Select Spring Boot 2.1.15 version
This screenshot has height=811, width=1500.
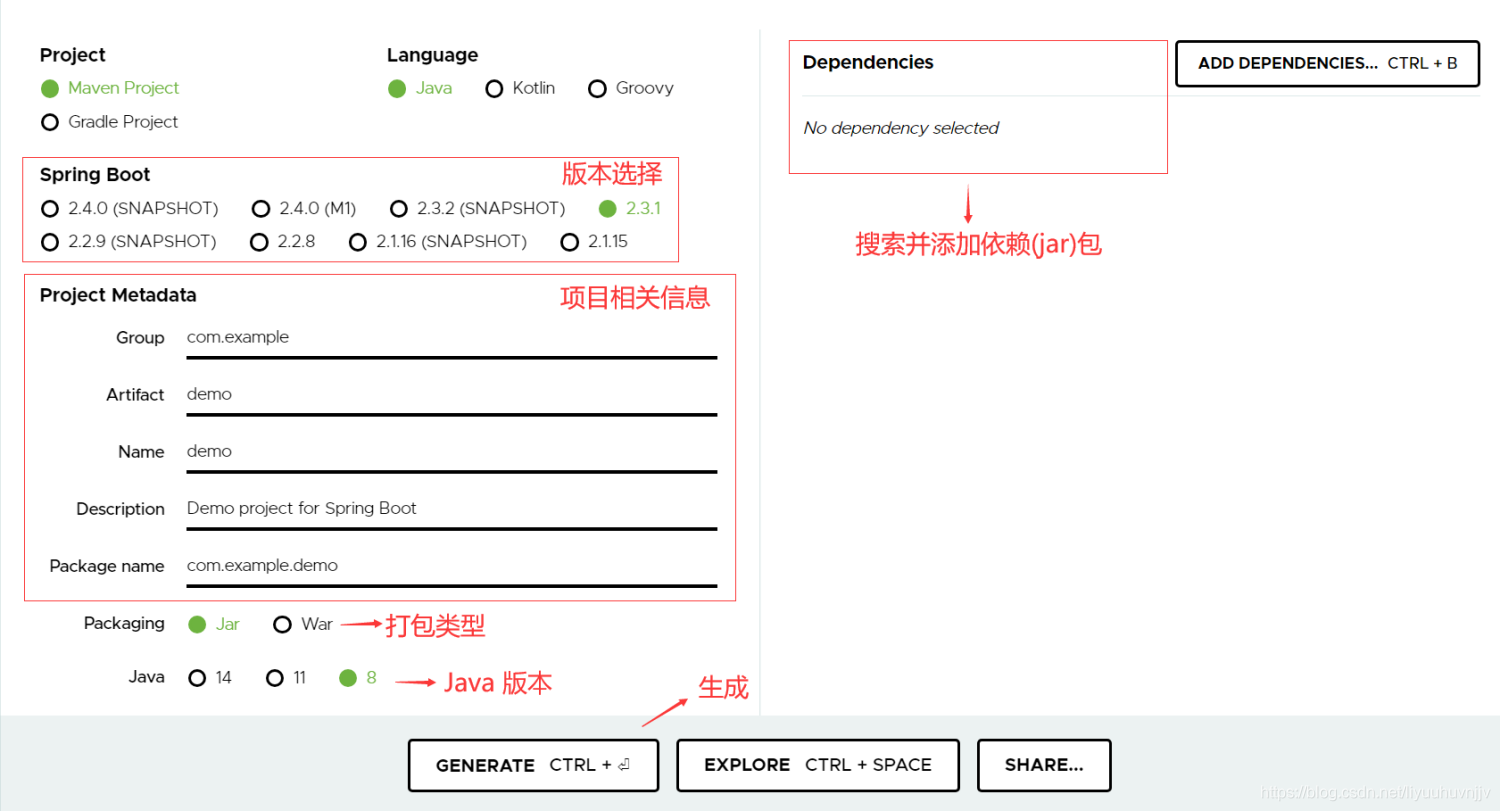(x=594, y=242)
